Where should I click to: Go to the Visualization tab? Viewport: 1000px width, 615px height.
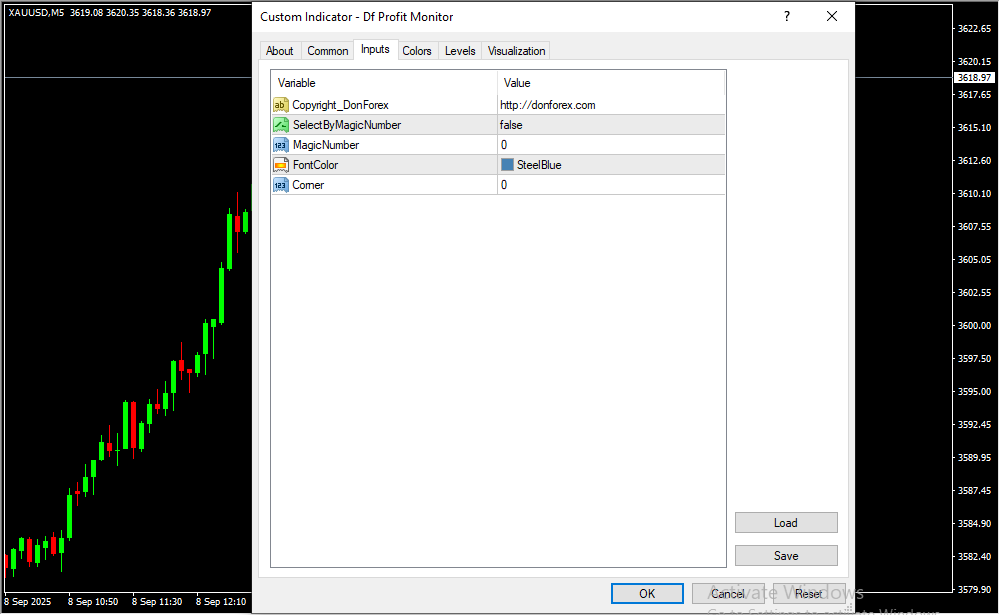tap(516, 51)
